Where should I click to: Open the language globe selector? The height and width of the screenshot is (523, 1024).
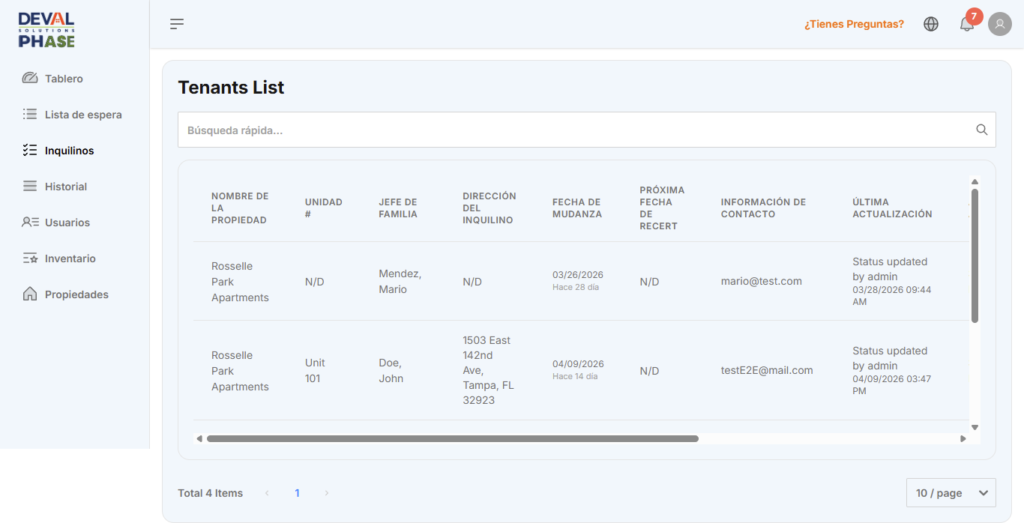(931, 24)
